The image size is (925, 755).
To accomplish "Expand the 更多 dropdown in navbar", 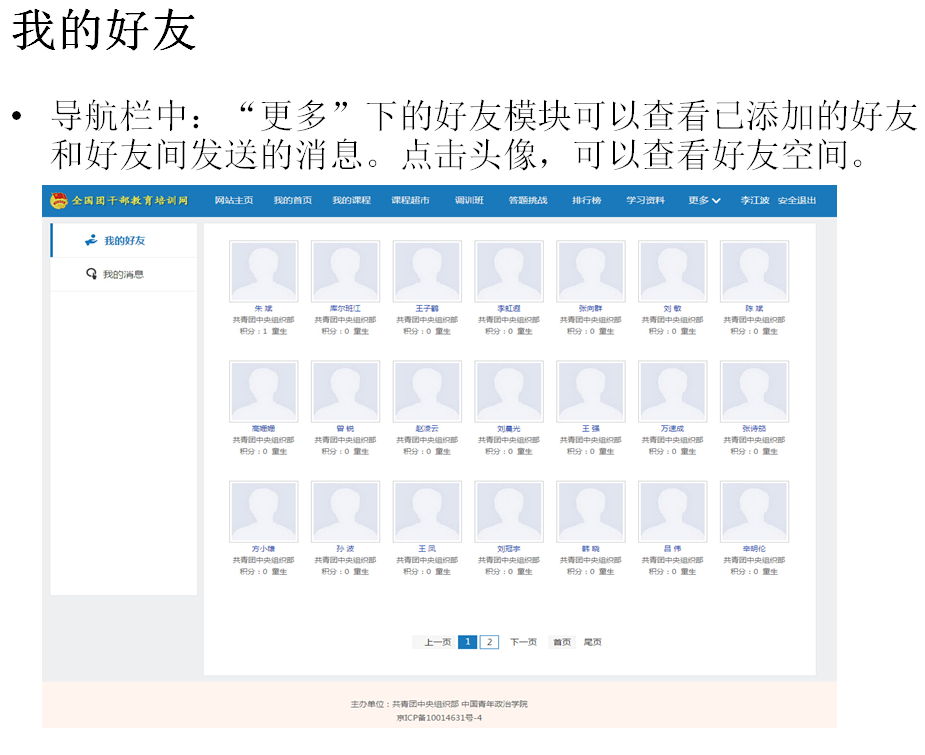I will pos(704,201).
